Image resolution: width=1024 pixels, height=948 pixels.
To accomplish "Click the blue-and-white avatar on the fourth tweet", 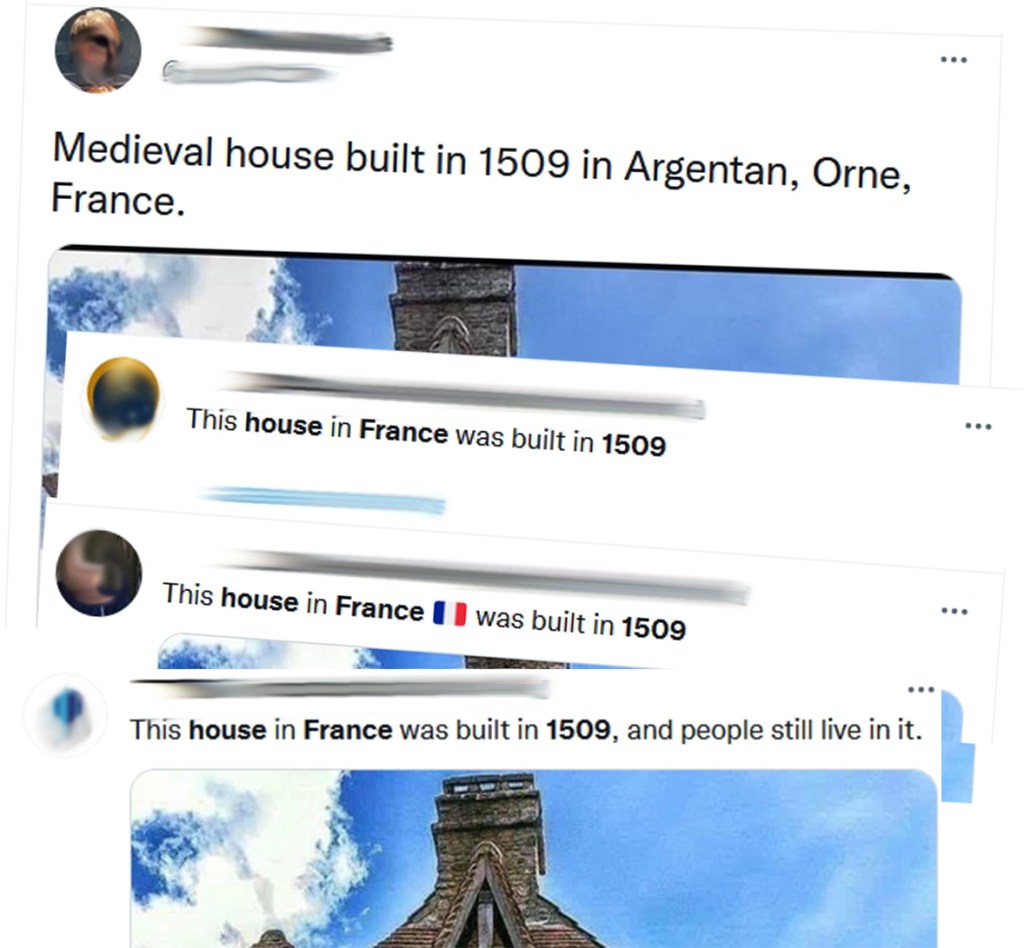I will click(66, 716).
